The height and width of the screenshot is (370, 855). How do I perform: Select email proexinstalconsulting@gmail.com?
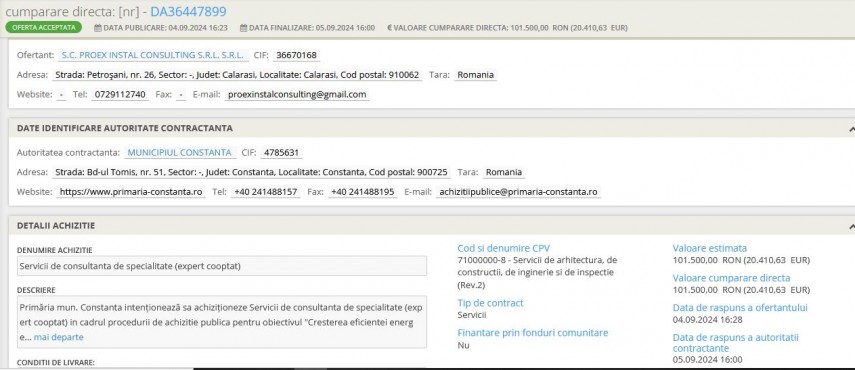(297, 94)
